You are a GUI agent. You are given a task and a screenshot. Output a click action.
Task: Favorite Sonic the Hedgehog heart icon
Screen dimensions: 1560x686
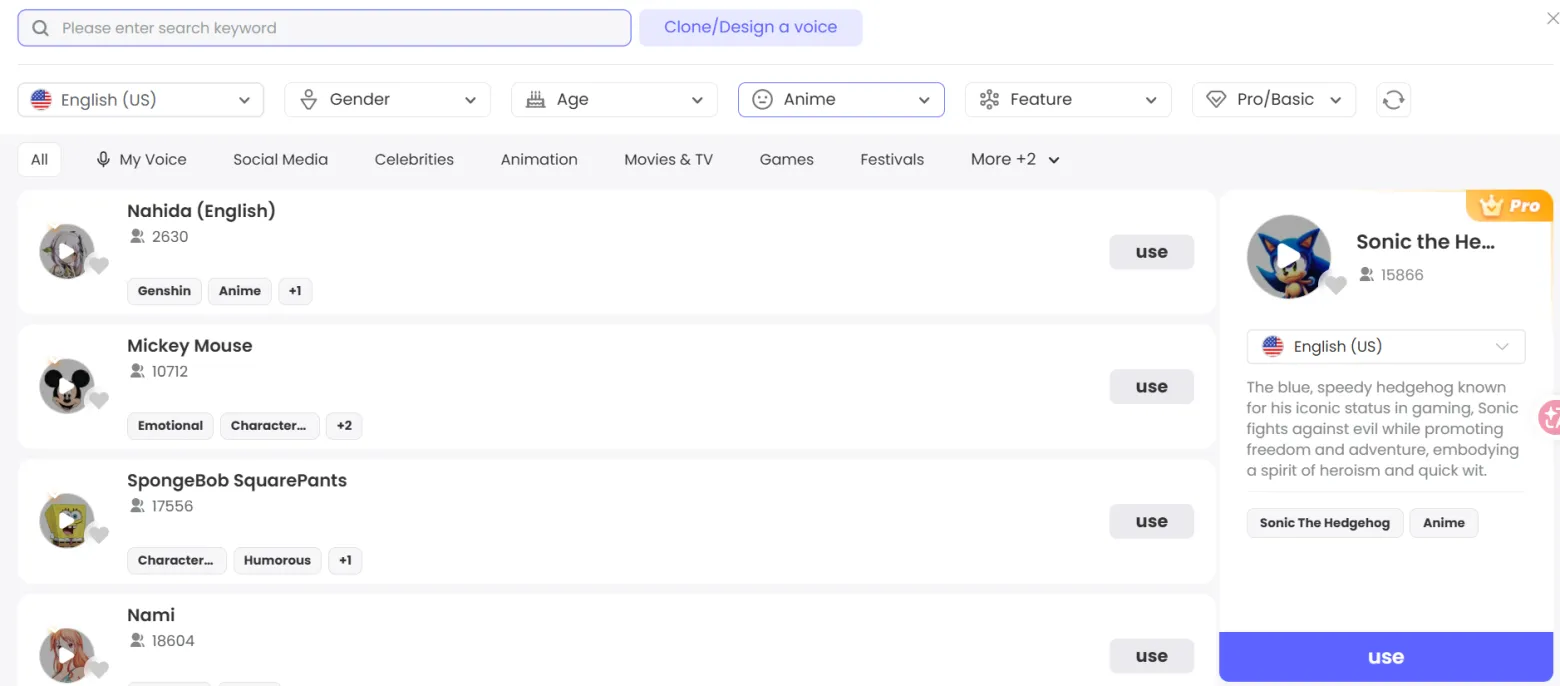[x=1336, y=285]
